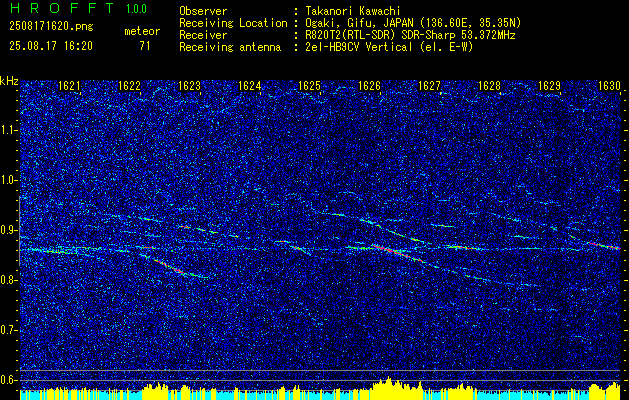Click the 0.8 kHz axis label
The height and width of the screenshot is (400, 629).
coord(8,280)
